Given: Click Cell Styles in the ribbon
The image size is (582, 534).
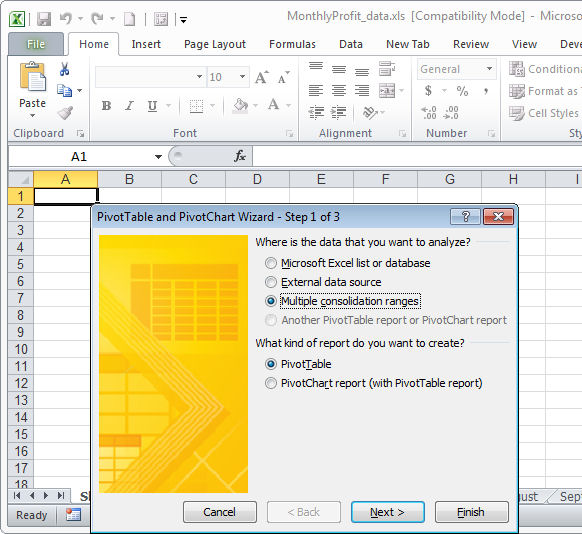Looking at the screenshot, I should [545, 113].
